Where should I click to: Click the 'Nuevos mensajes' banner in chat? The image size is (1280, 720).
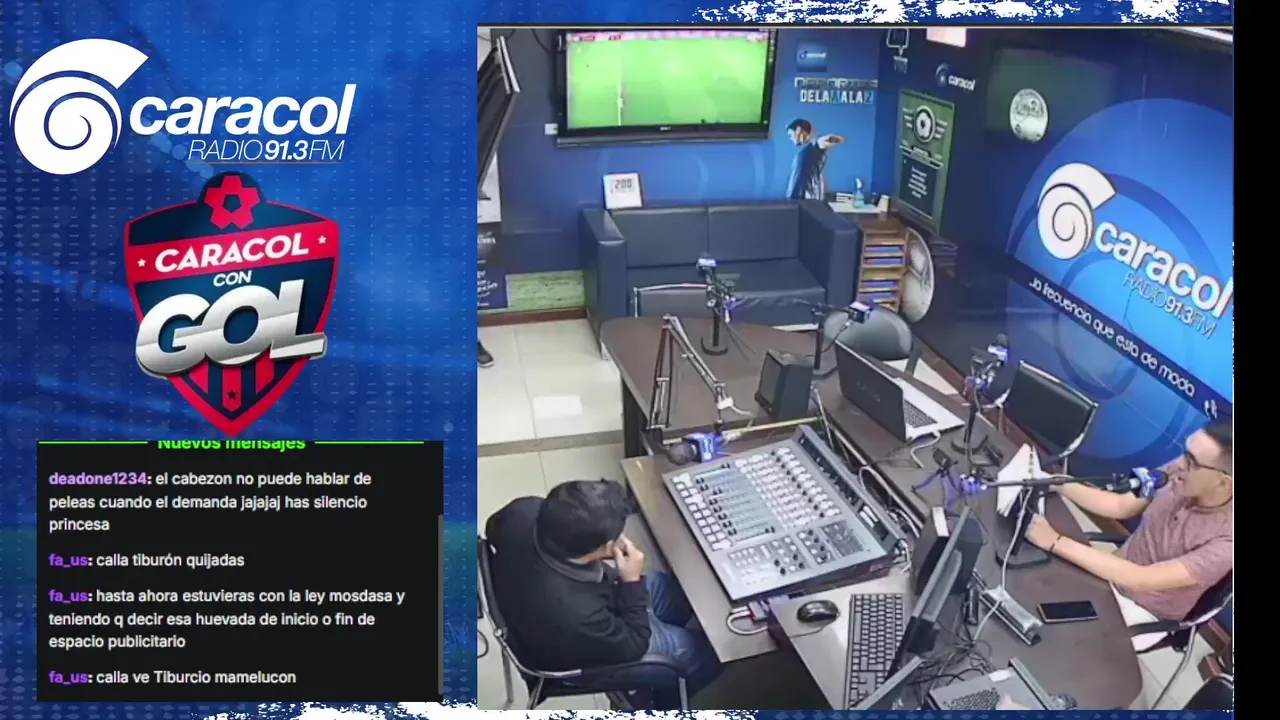pyautogui.click(x=231, y=443)
